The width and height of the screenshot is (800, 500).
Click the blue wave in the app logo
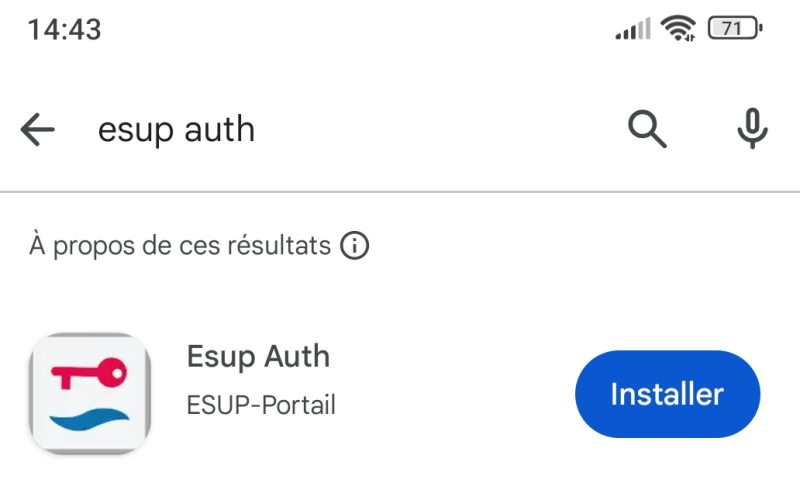[89, 419]
